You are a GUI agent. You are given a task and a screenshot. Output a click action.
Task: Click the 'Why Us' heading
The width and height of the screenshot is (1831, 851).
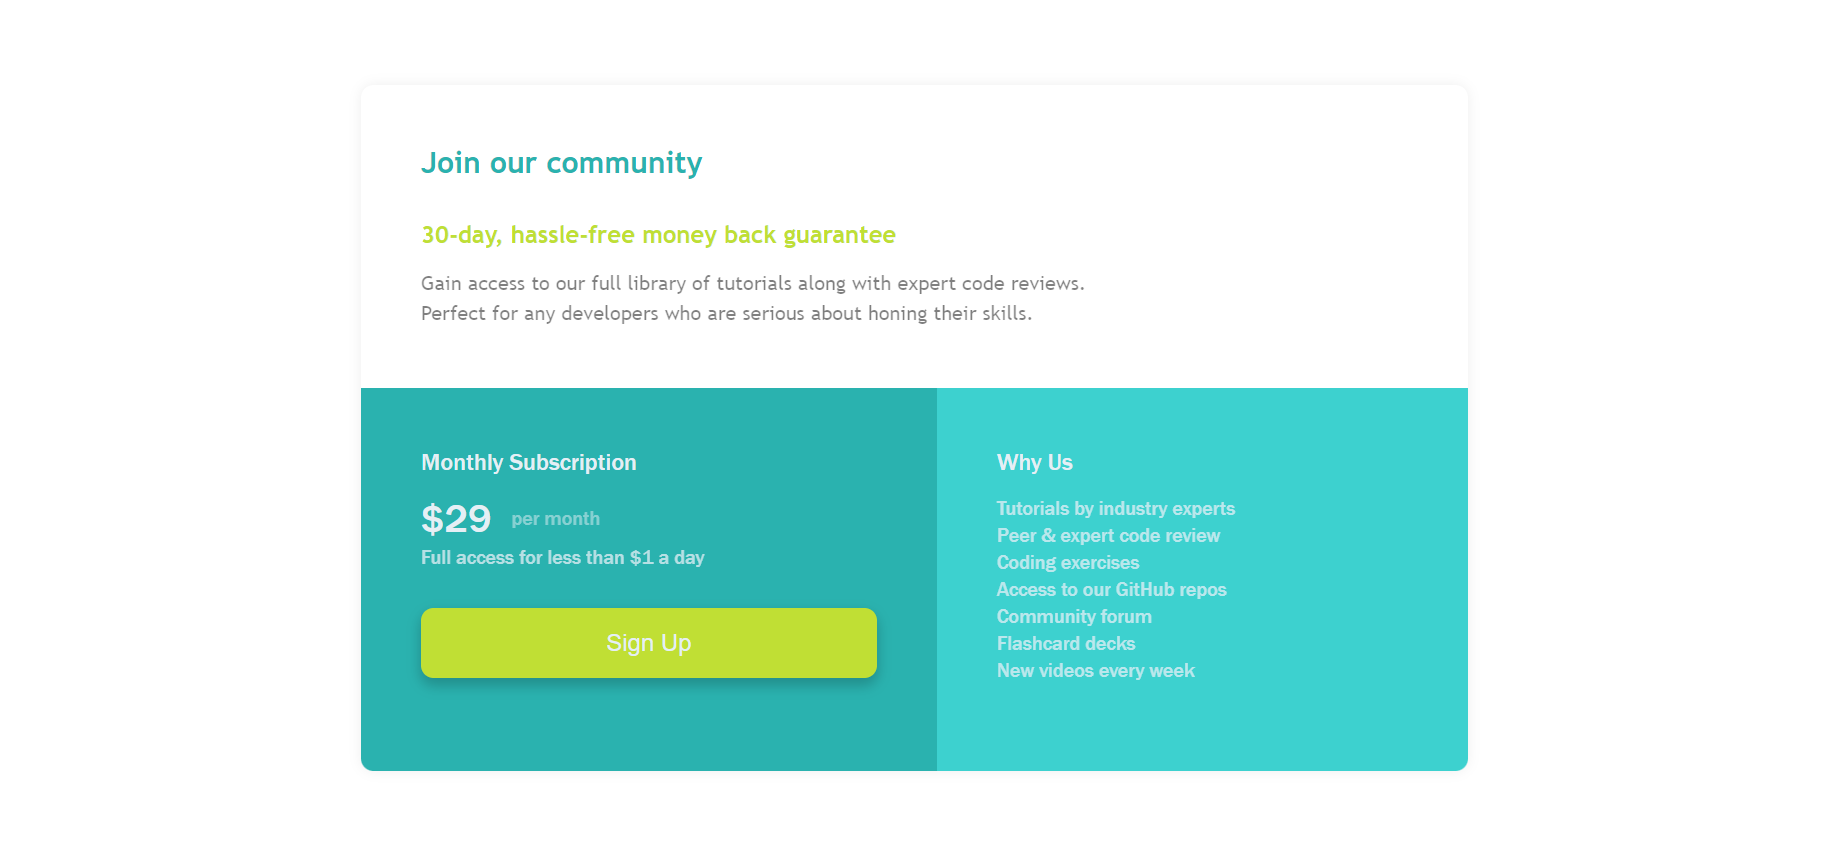(1034, 463)
